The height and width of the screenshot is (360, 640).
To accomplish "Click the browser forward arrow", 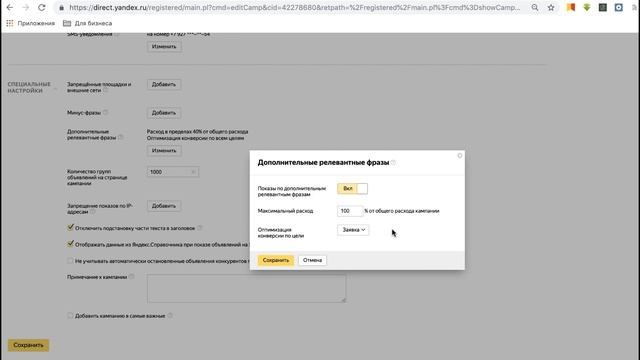I will pyautogui.click(x=25, y=7).
